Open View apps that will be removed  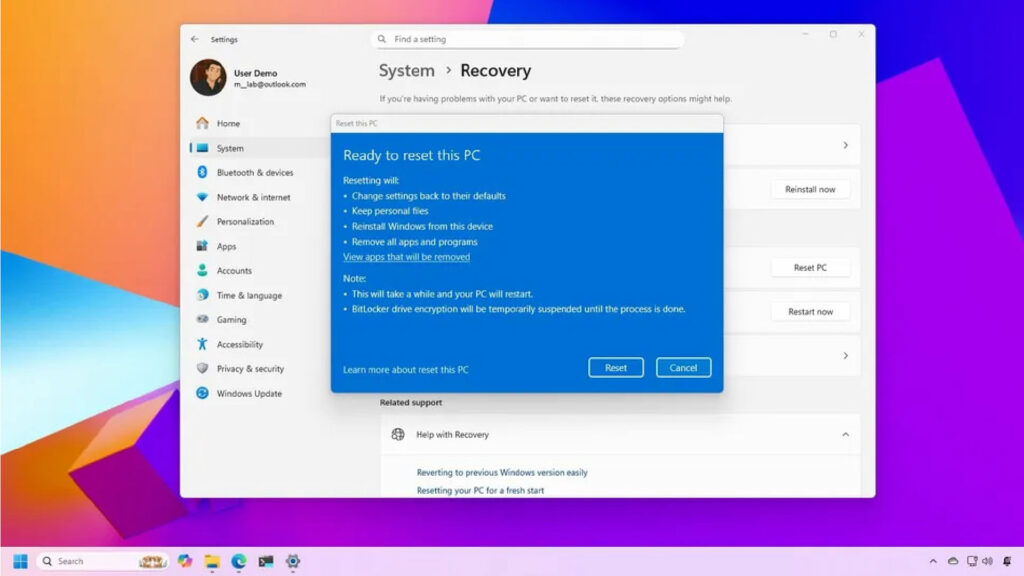[406, 257]
